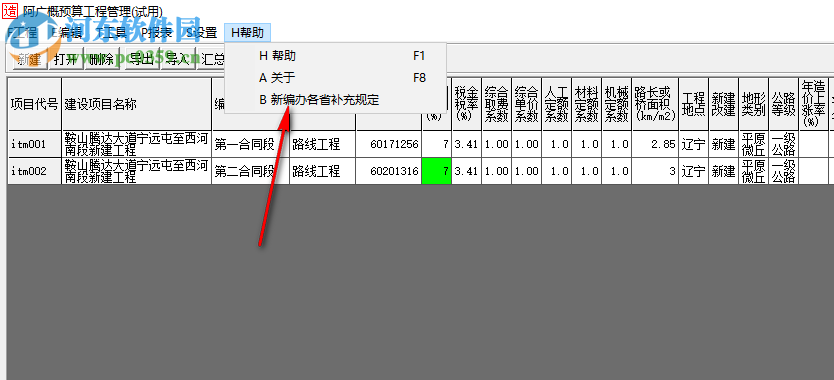834x380 pixels.
Task: Click 建设项目名称 column header
Action: click(x=137, y=104)
